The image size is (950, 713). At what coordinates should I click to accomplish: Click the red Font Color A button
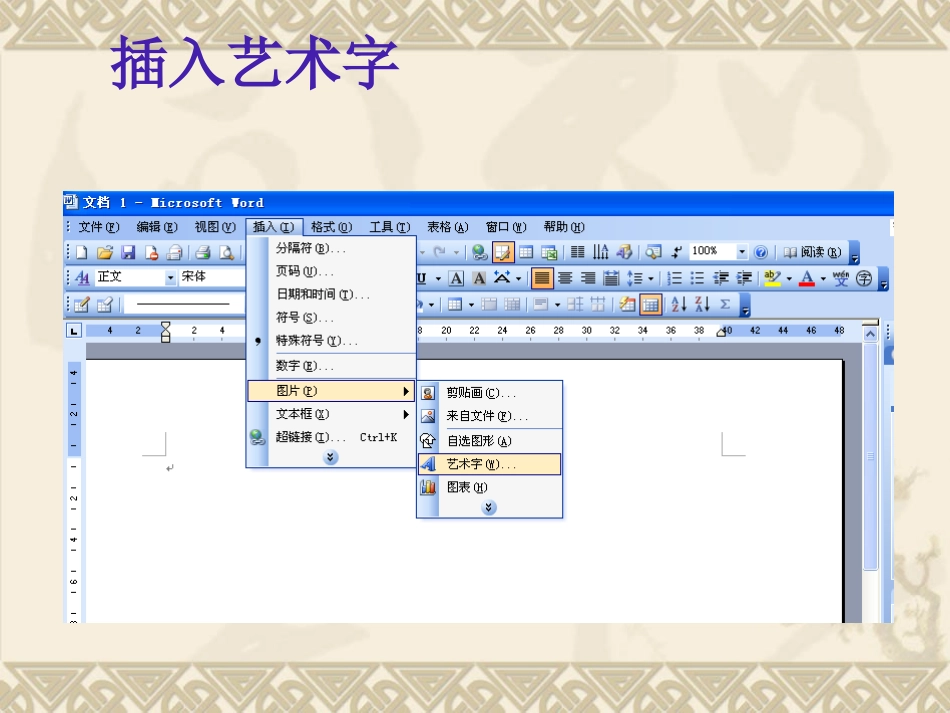pyautogui.click(x=807, y=278)
